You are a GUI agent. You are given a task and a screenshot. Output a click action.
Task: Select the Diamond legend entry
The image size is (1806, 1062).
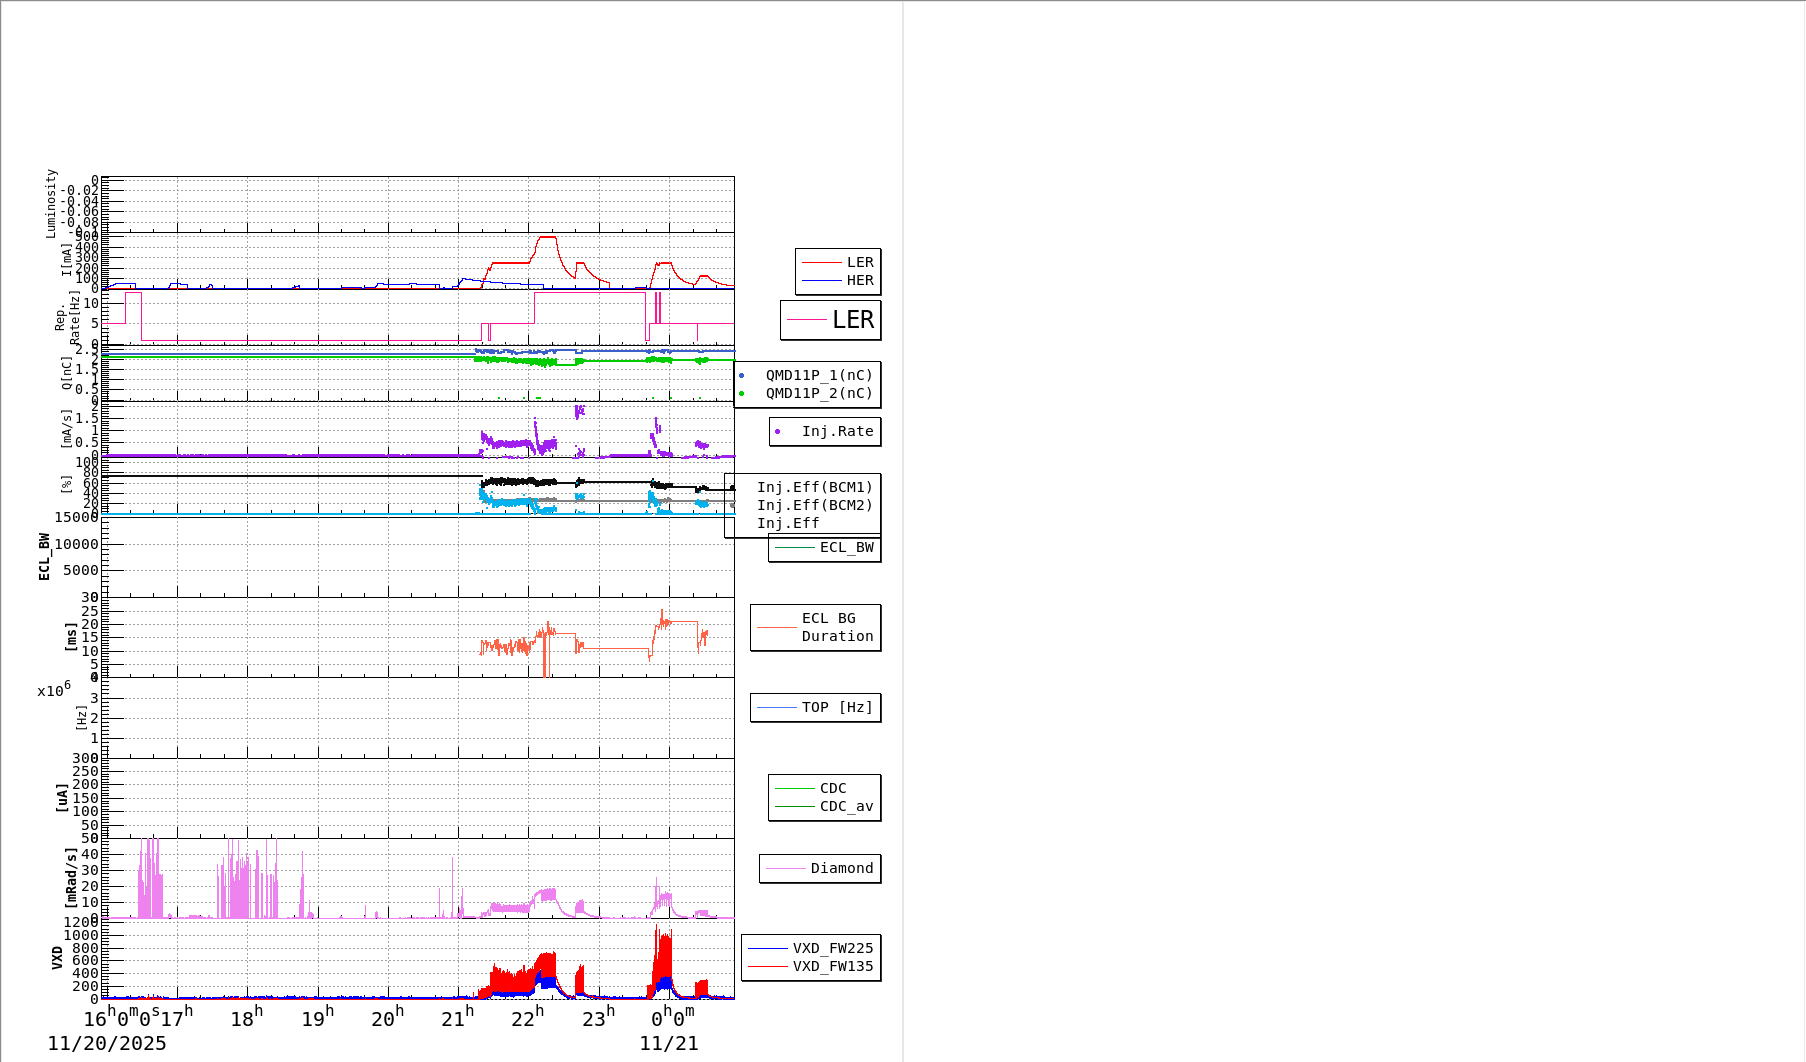[x=842, y=869]
